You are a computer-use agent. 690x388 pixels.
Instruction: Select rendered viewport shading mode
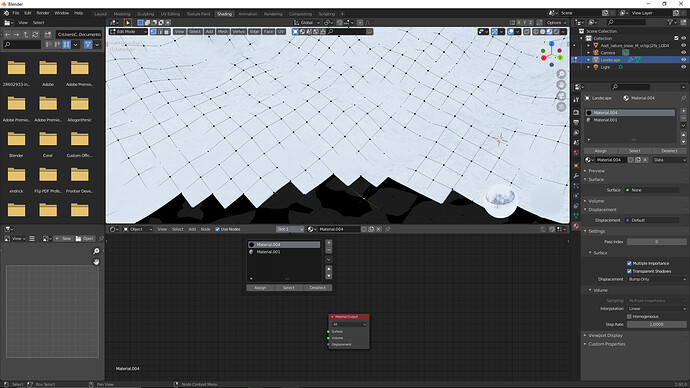click(x=557, y=32)
